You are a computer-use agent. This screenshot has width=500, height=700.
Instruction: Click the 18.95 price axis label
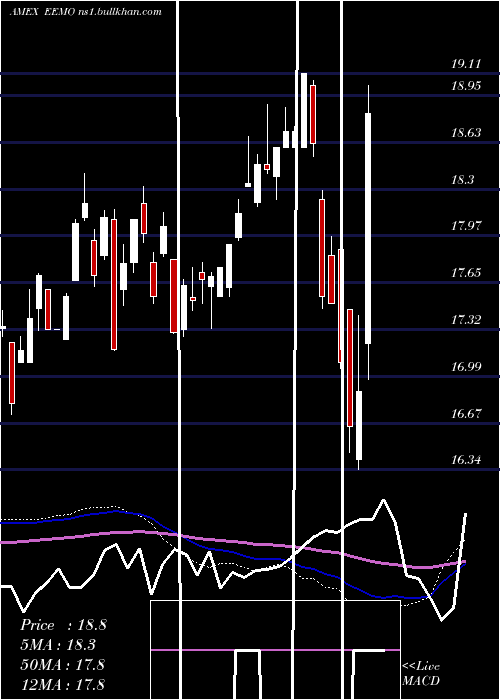(466, 85)
